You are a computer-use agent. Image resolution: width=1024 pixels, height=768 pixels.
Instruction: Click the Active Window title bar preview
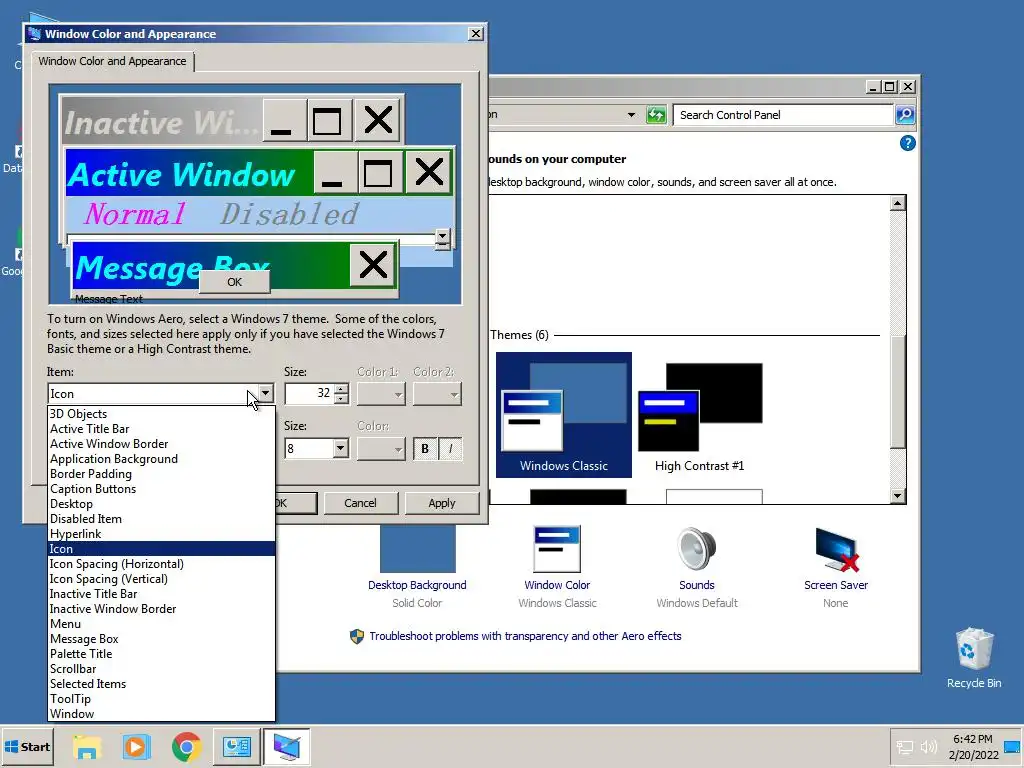[x=189, y=174]
